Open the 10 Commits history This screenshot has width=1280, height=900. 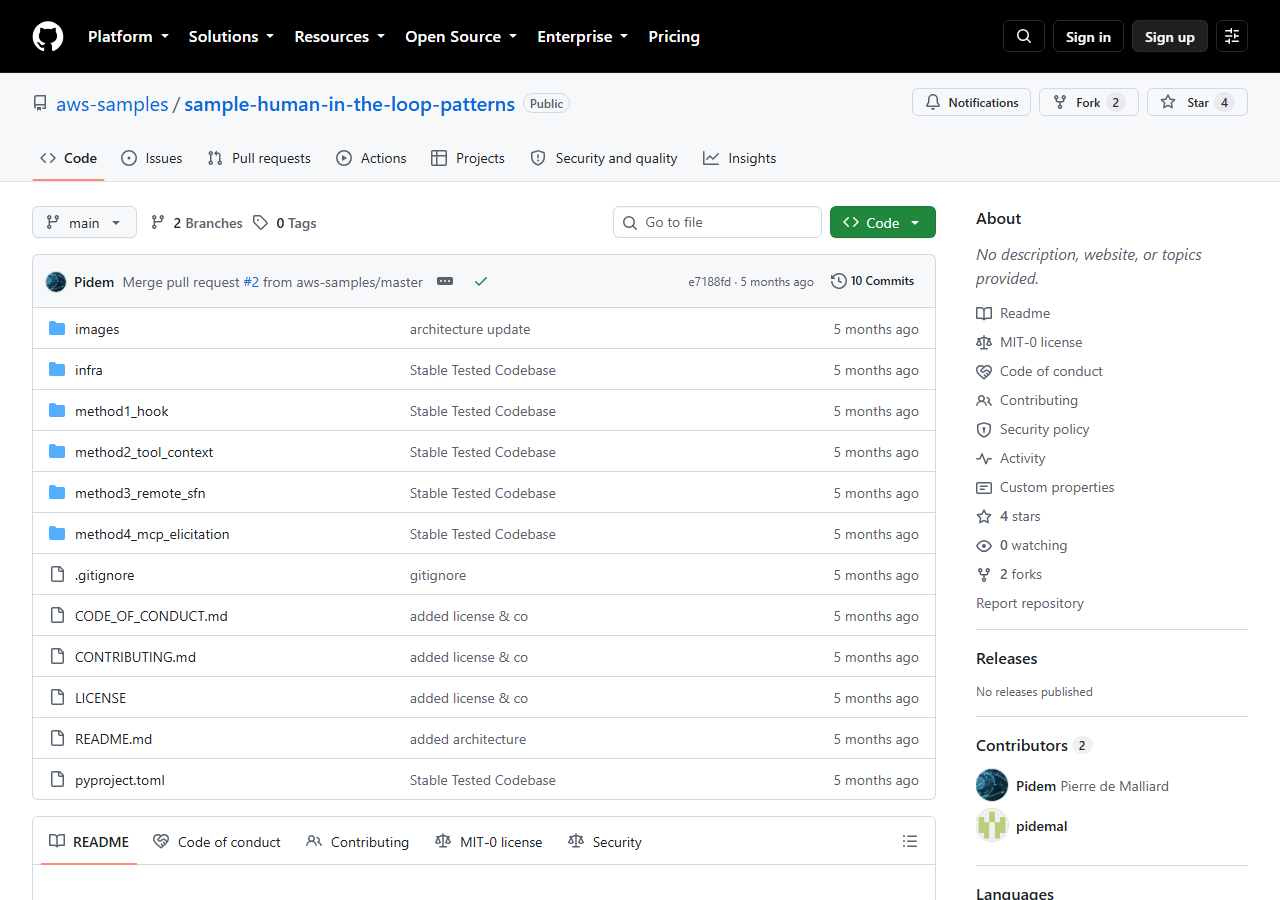873,281
